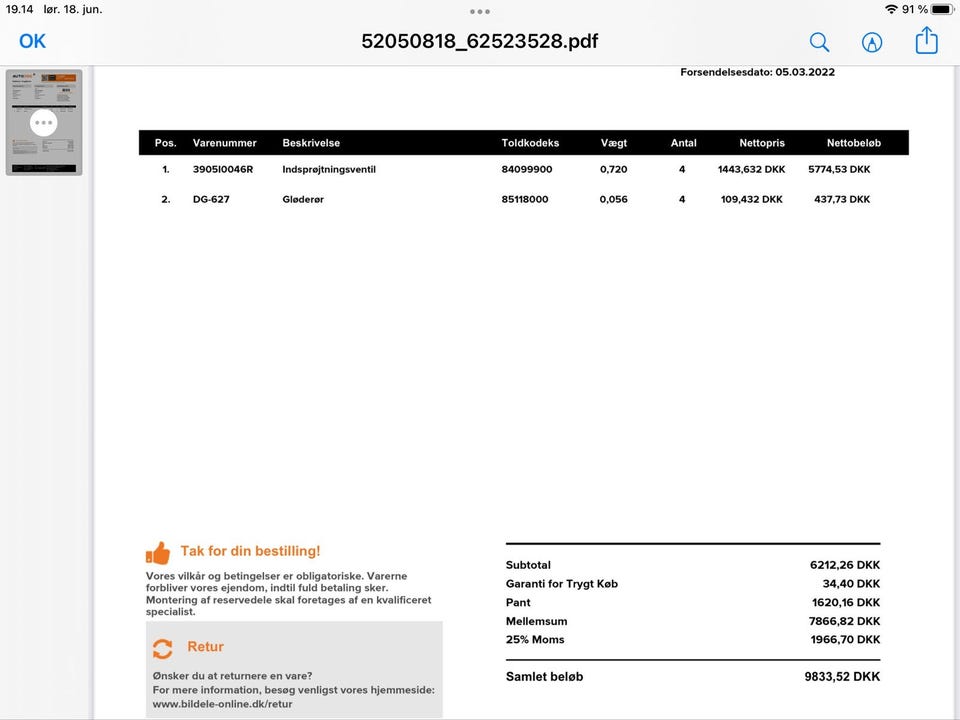Click the Samlet beløb total 9833,52 DKK

pyautogui.click(x=842, y=677)
